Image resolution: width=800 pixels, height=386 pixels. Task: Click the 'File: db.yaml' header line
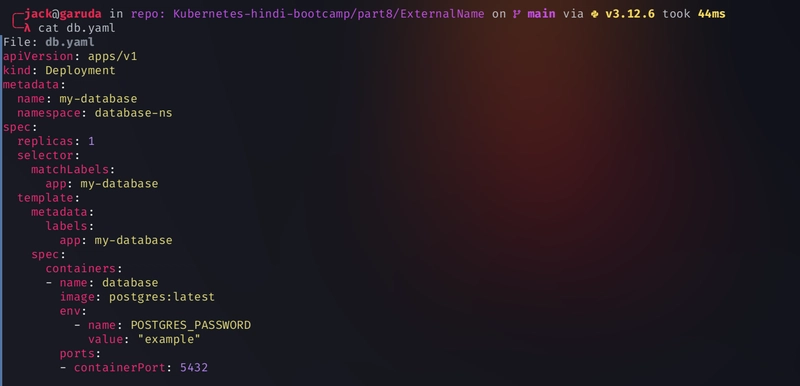[48, 42]
